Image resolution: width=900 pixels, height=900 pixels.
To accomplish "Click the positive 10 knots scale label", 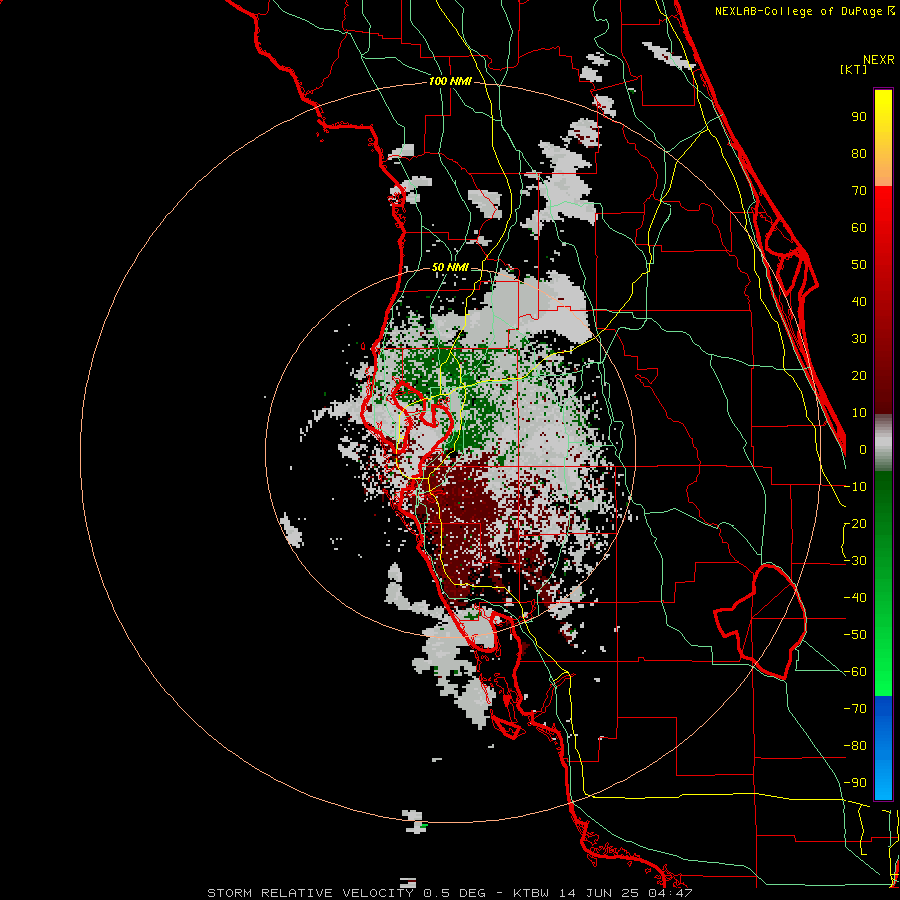I will (x=859, y=413).
